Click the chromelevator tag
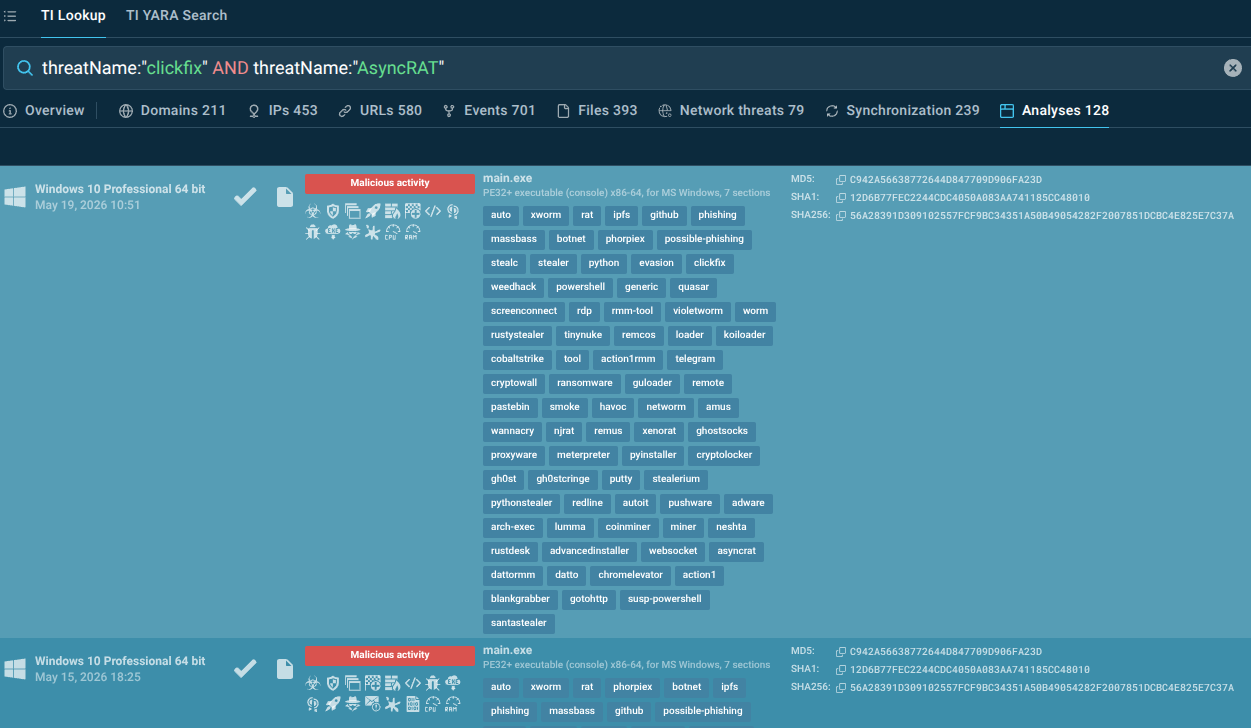The image size is (1251, 728). click(x=630, y=575)
